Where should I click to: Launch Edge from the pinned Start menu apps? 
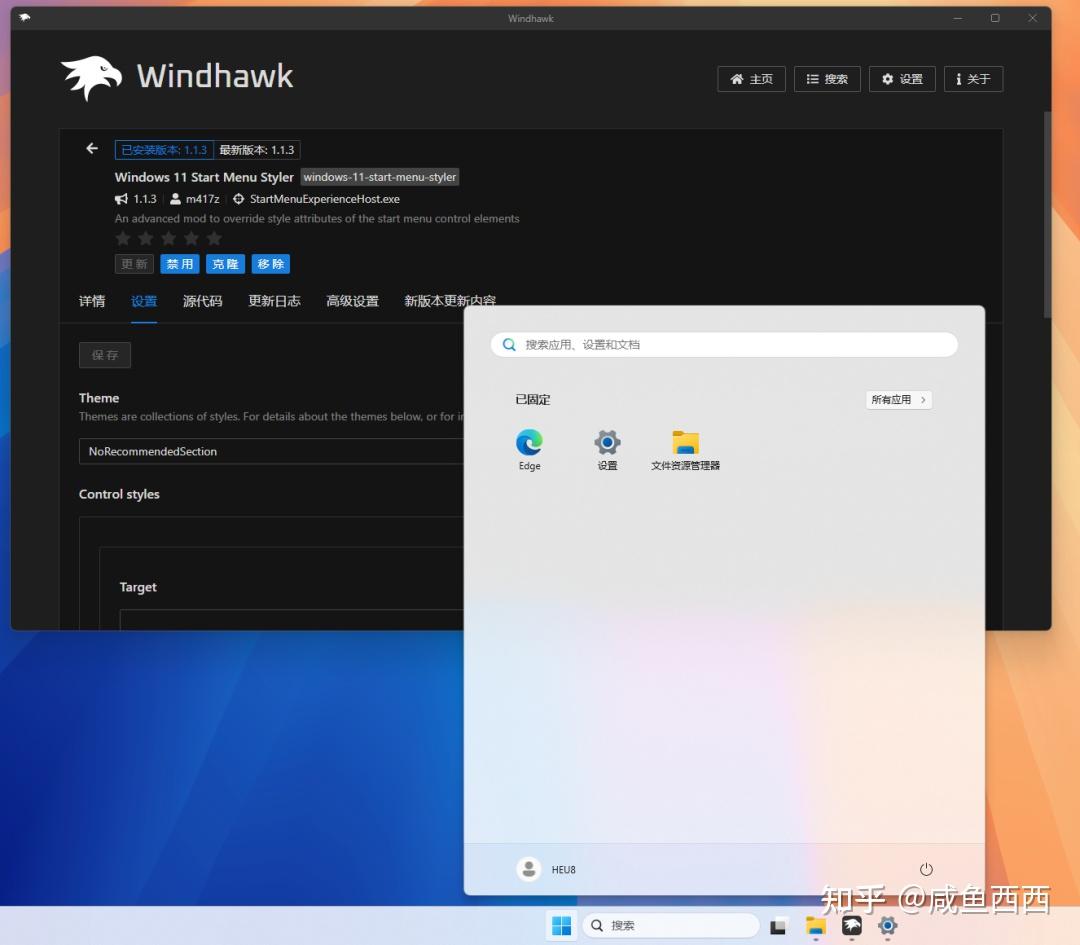click(529, 441)
